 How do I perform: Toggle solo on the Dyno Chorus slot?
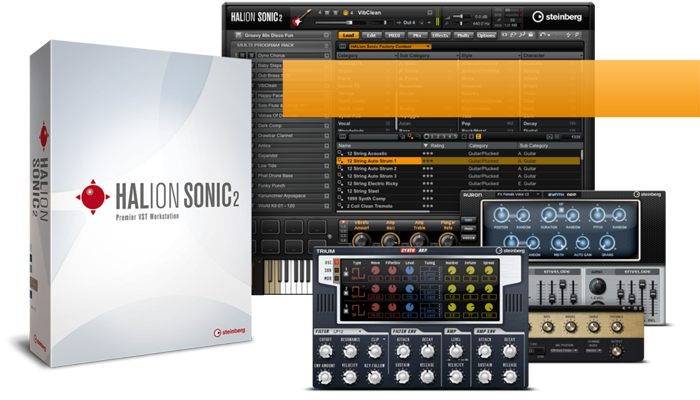pos(251,55)
